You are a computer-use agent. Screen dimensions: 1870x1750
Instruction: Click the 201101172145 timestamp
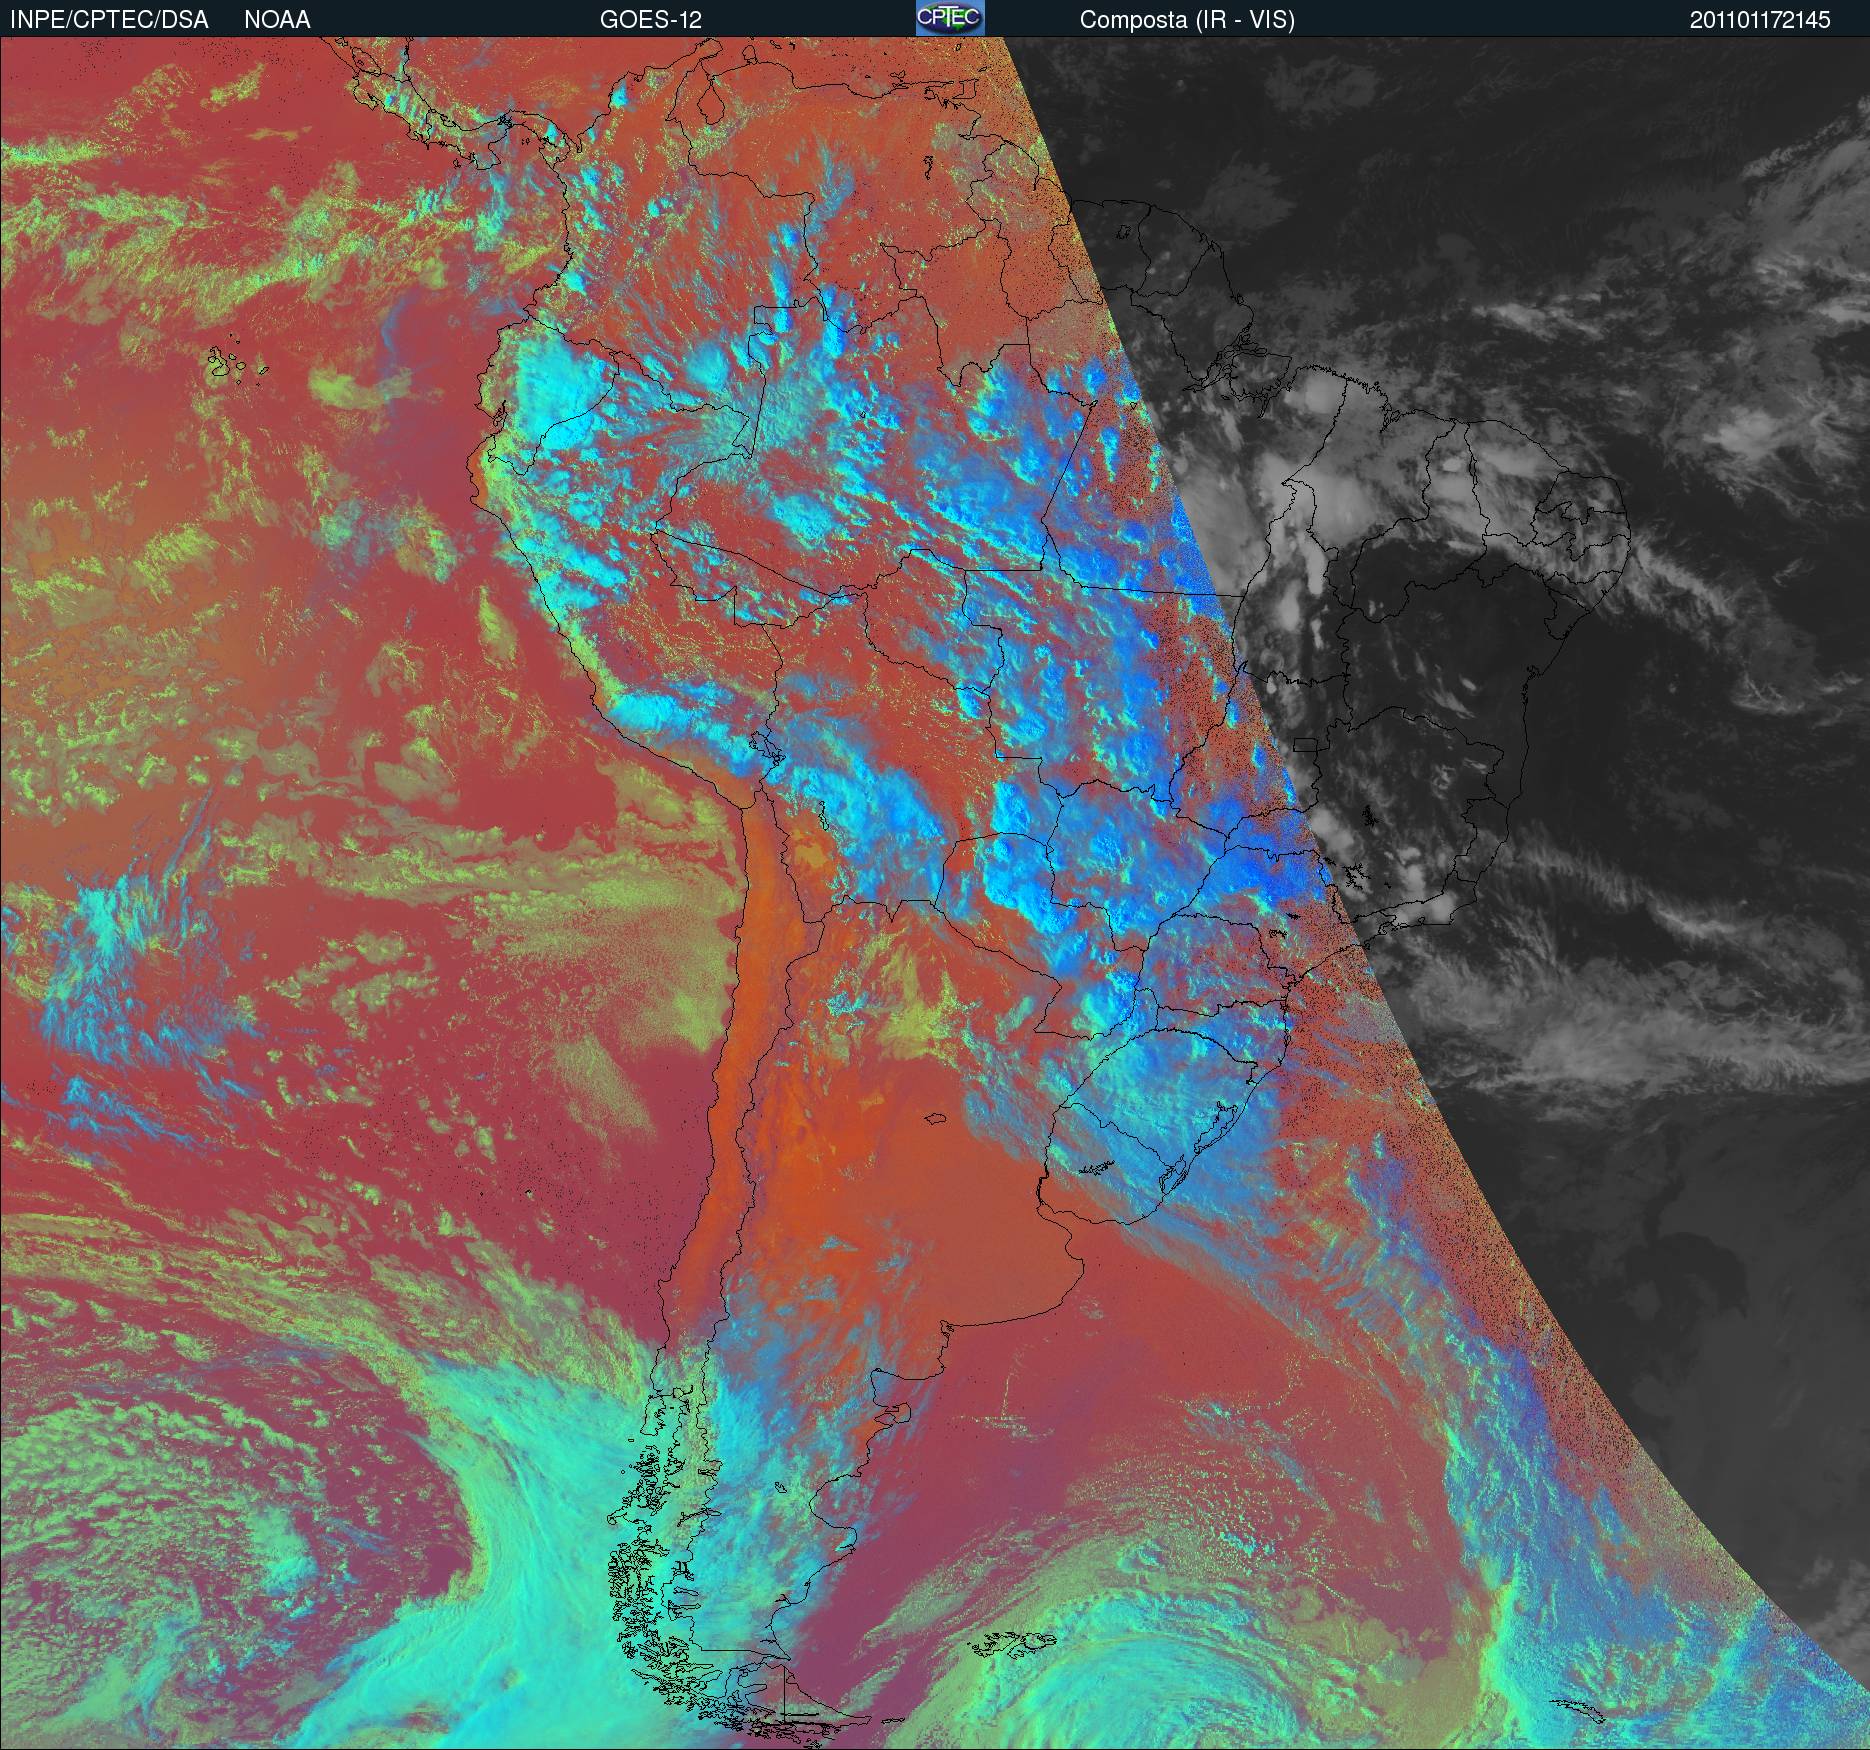[1760, 20]
